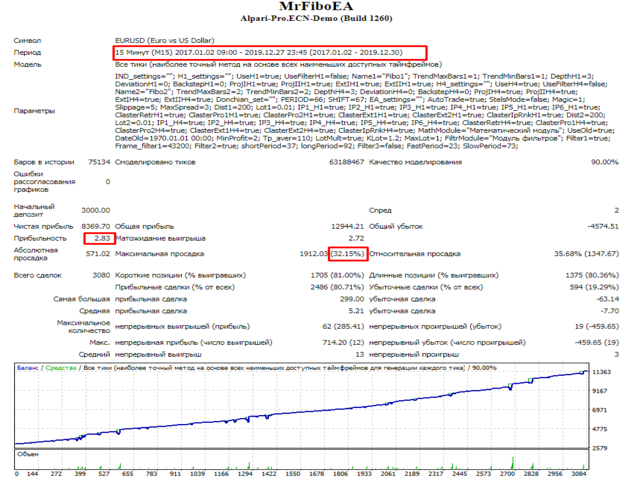Select absolute drawdown value 571.02
Screen dimensions: 640x480
98,254
